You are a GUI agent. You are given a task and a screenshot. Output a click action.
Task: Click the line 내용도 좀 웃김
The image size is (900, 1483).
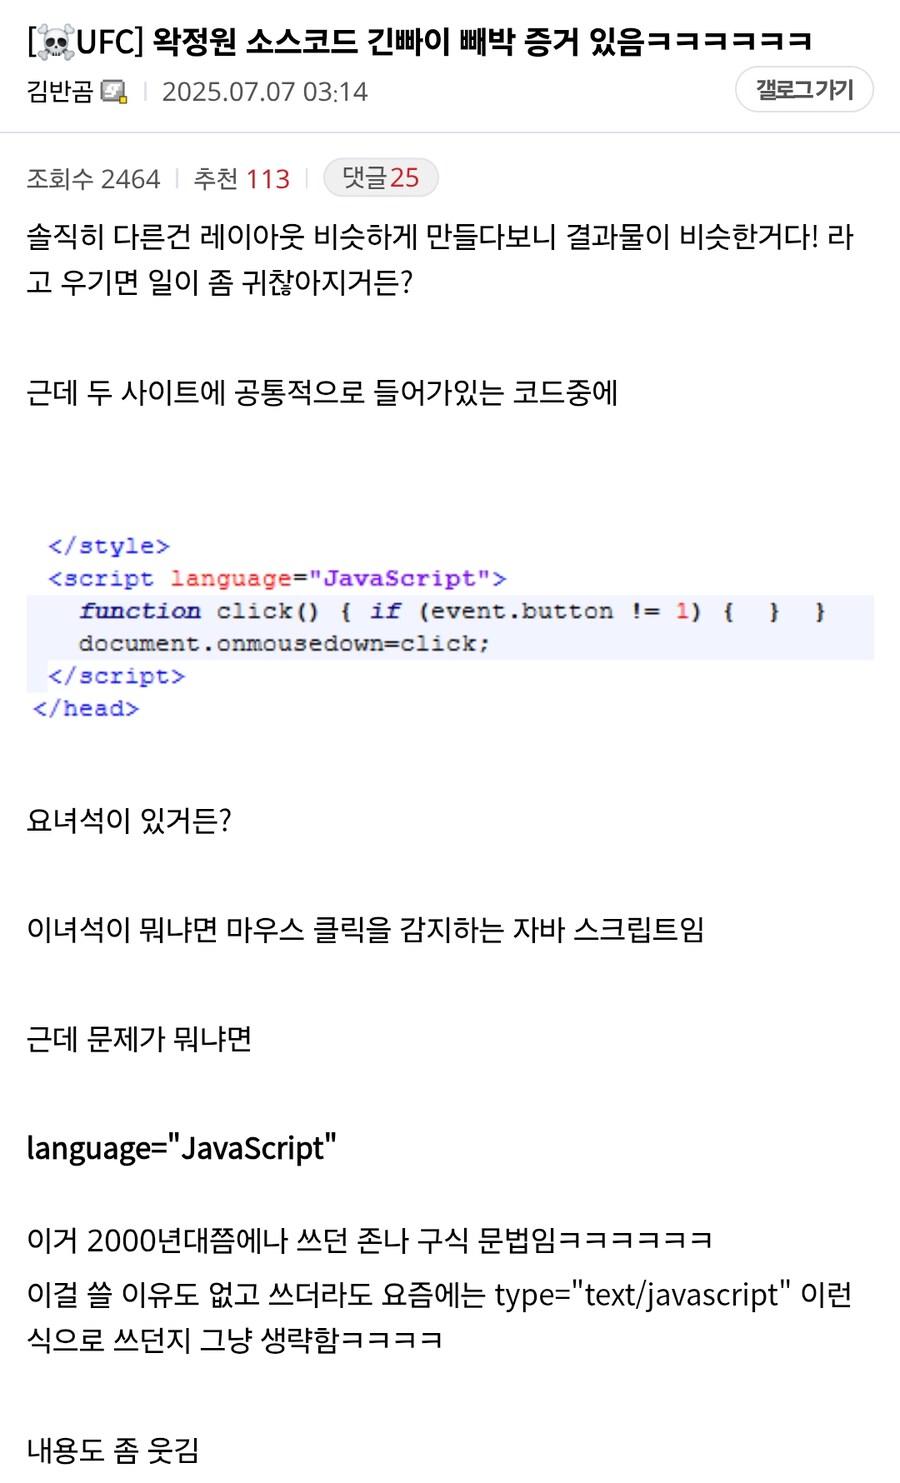[113, 1450]
